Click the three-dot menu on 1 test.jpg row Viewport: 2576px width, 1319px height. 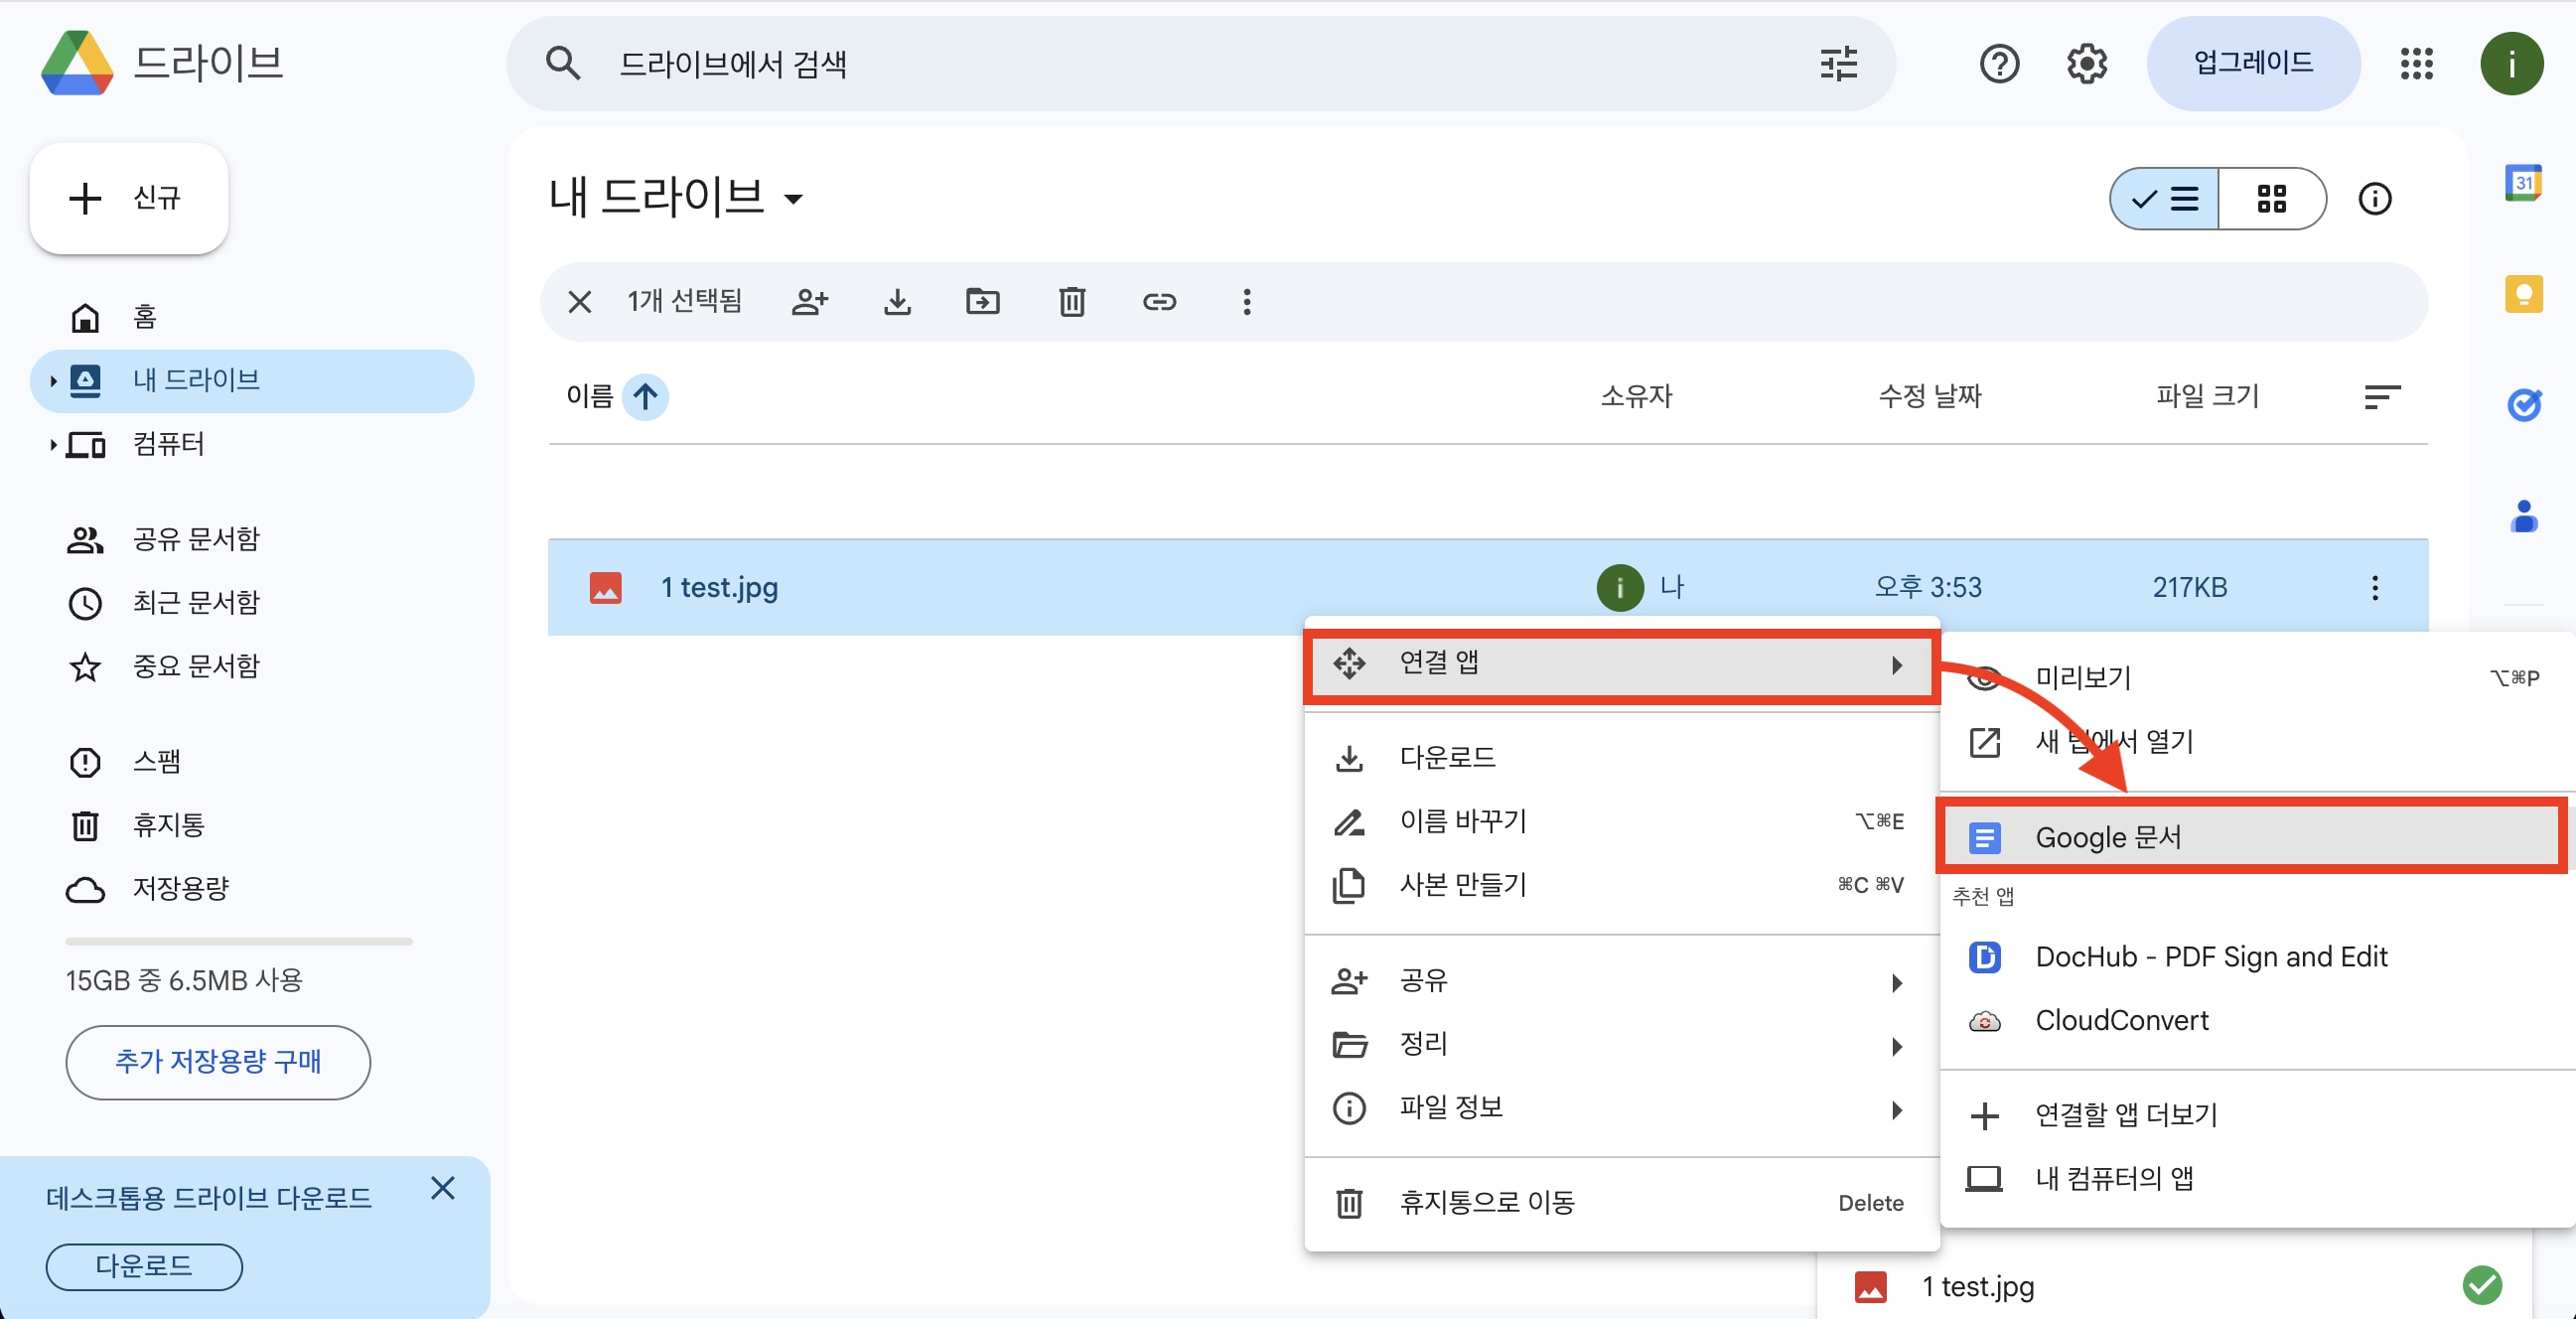2375,587
